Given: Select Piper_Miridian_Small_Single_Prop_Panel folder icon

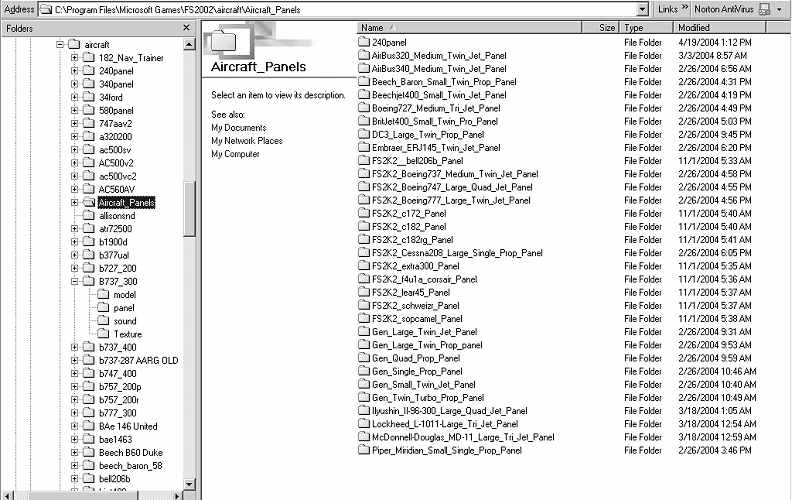Looking at the screenshot, I should 364,449.
